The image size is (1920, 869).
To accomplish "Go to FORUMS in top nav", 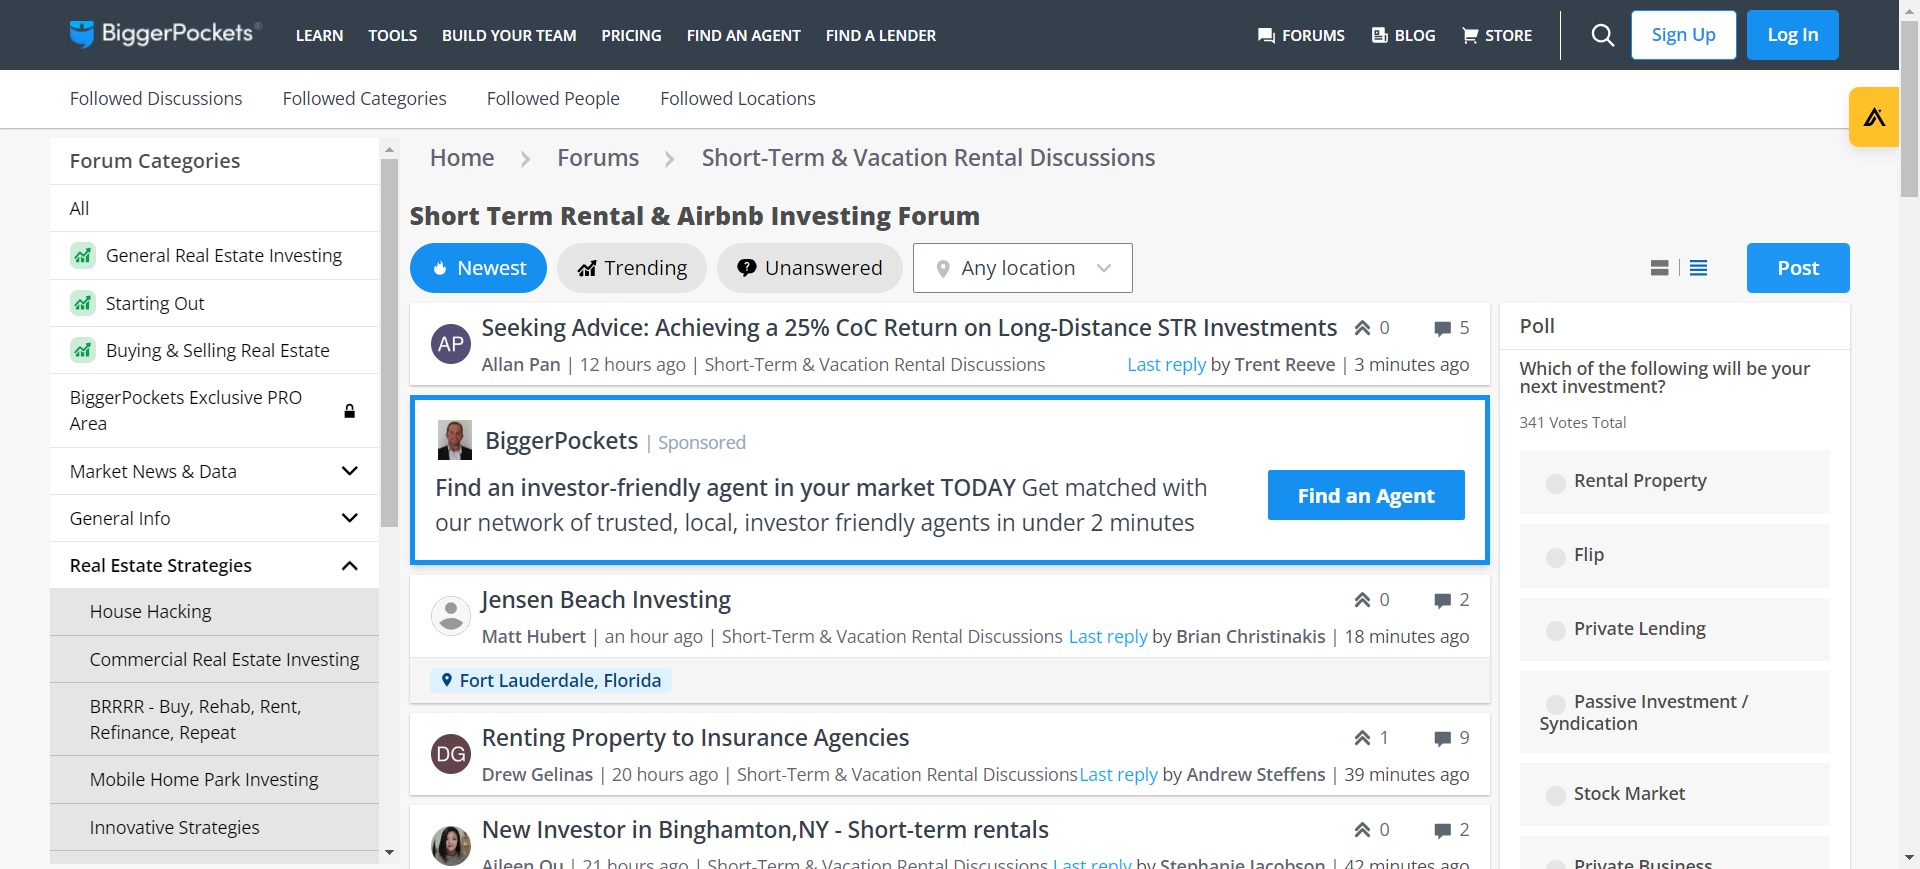I will [x=1301, y=35].
